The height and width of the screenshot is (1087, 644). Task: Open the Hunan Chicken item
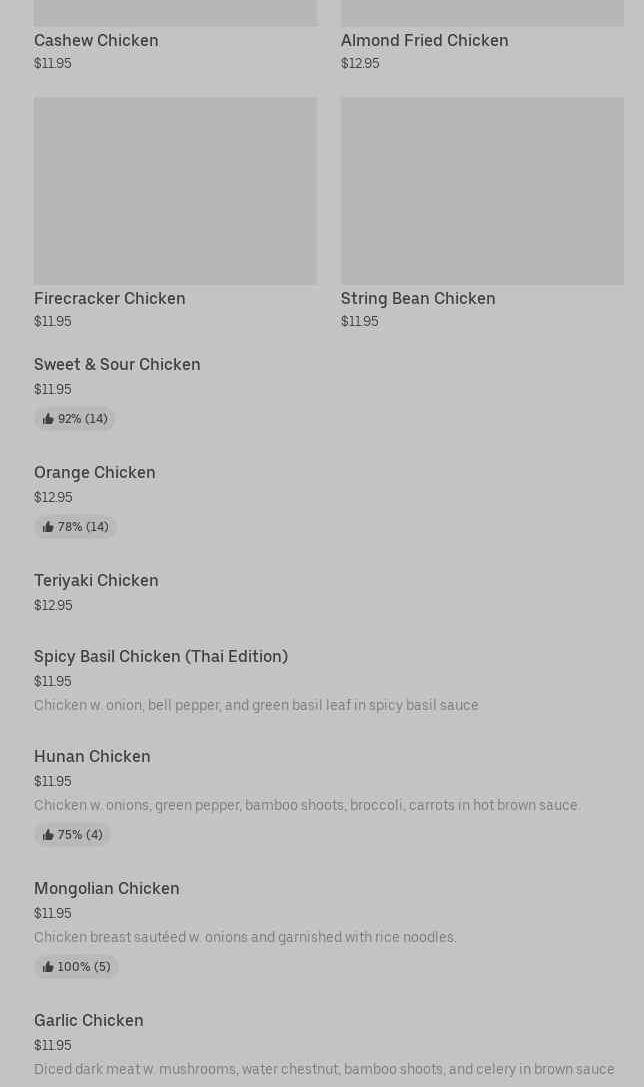[x=92, y=756]
